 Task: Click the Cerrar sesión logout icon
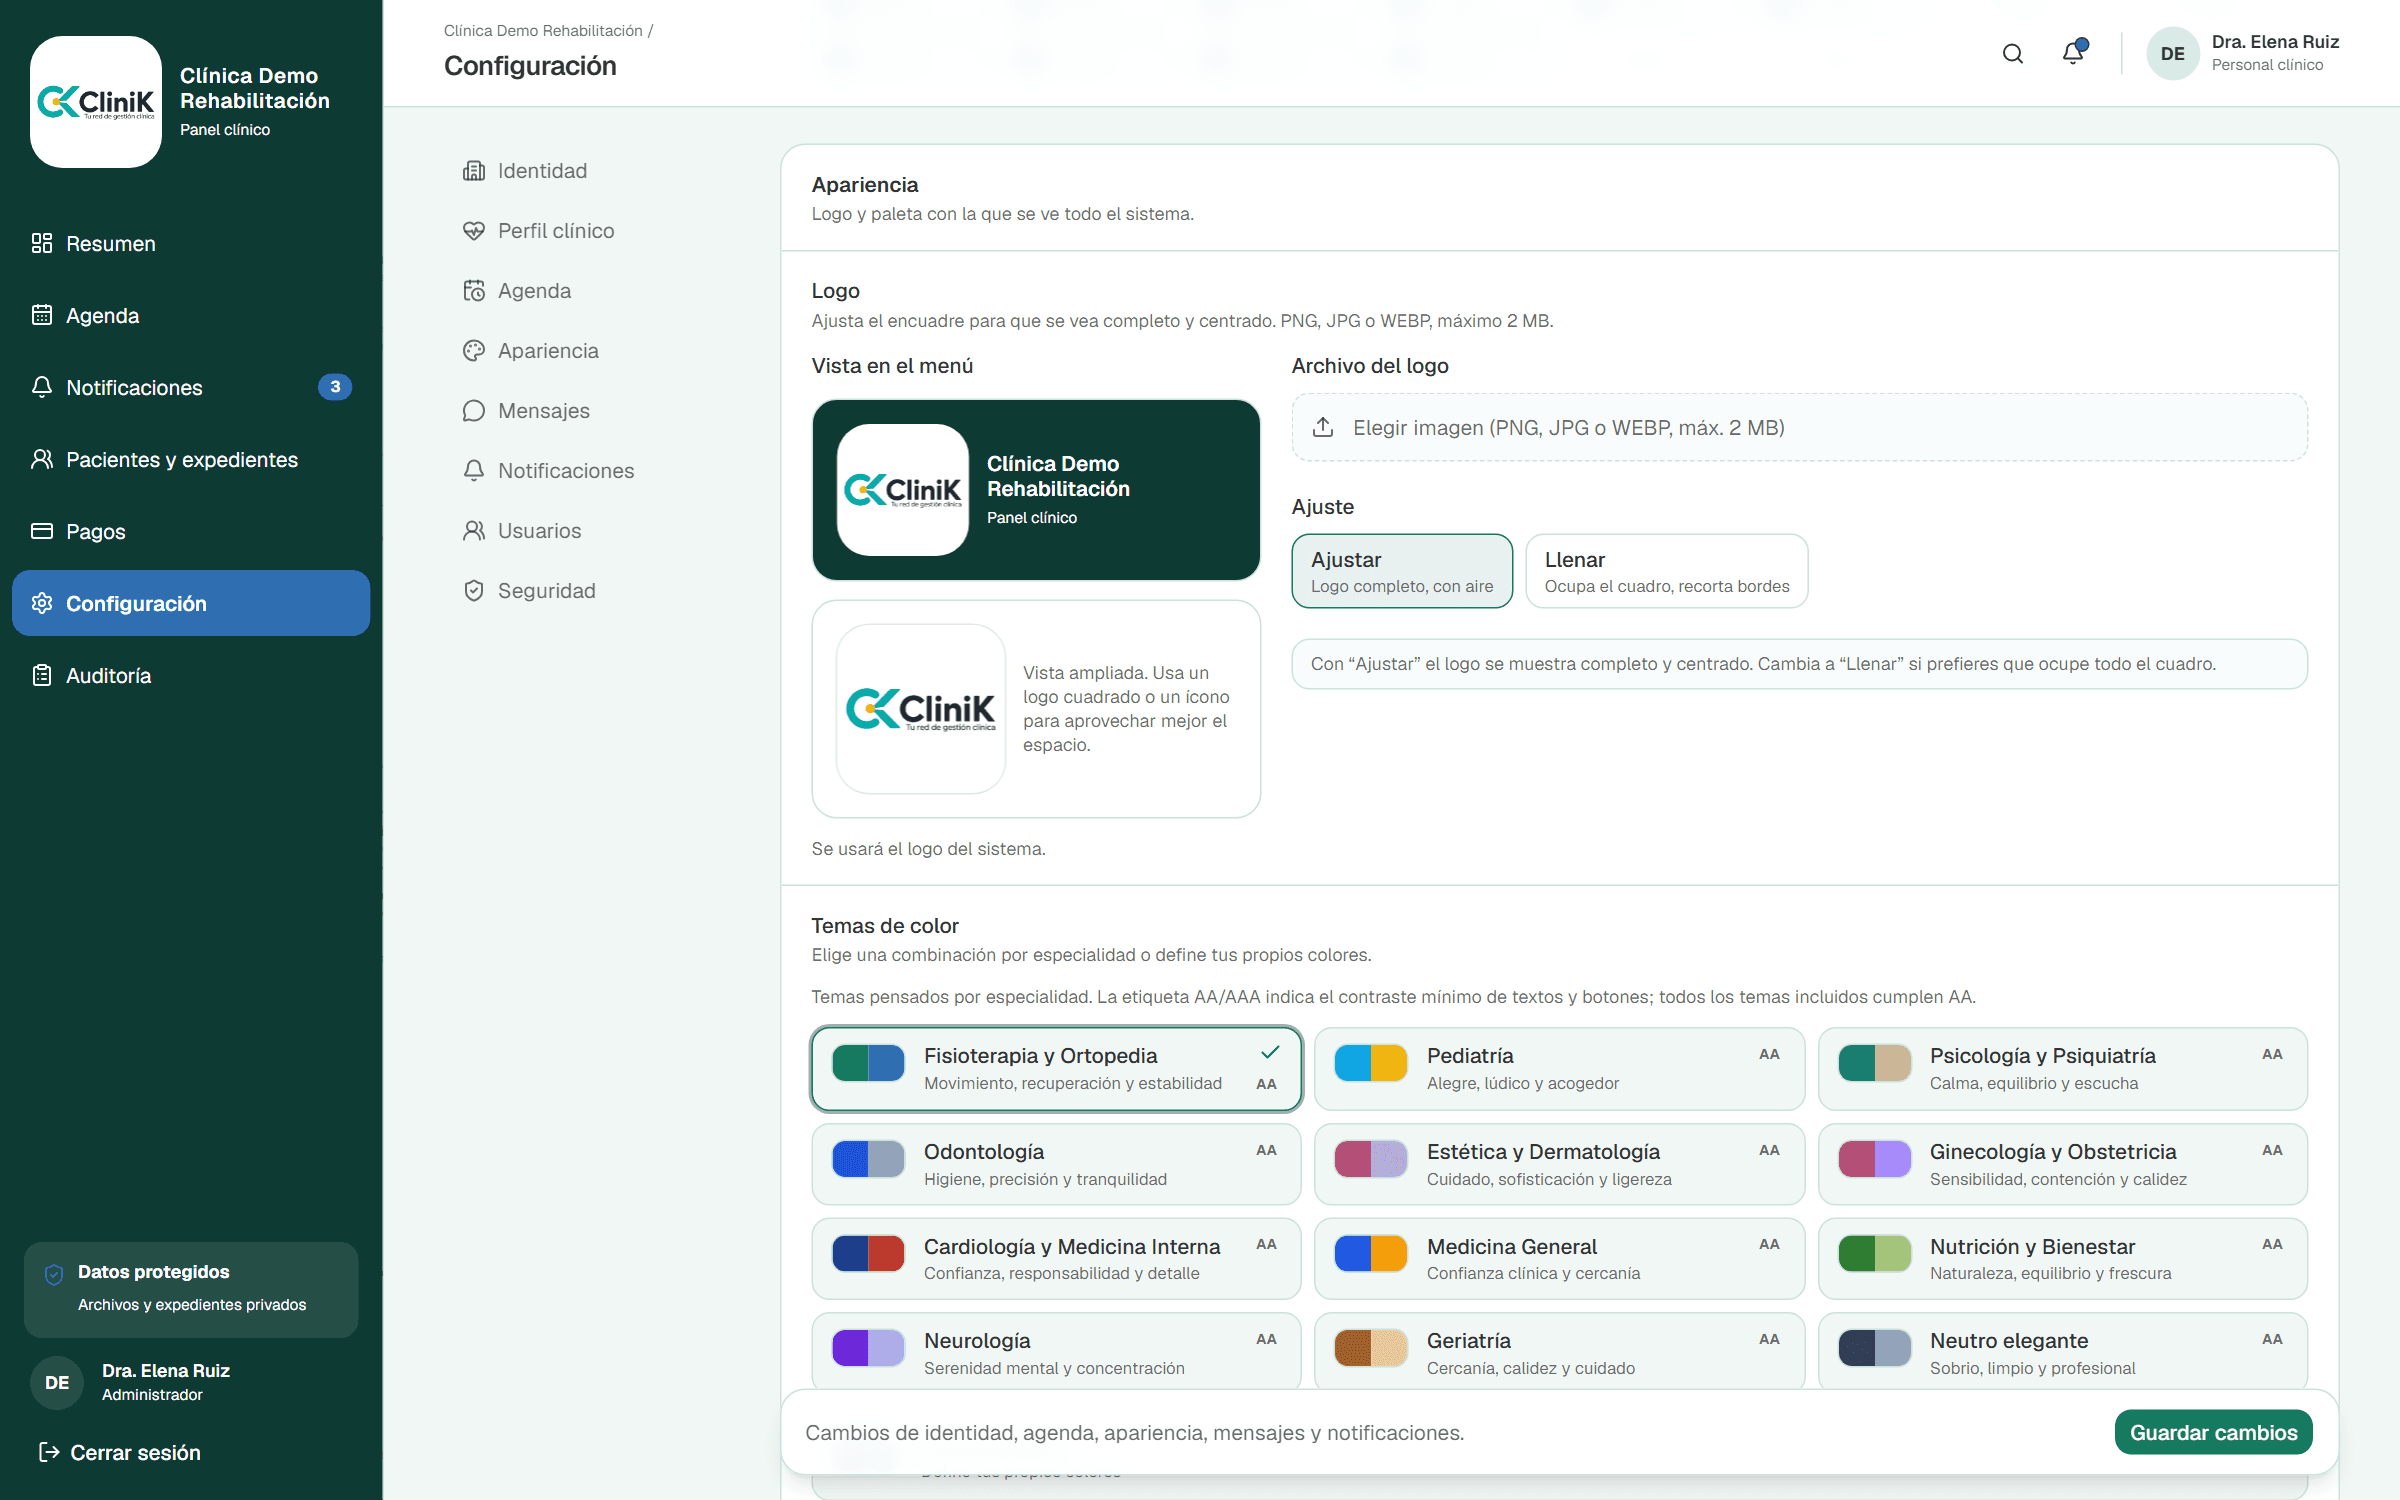tap(48, 1452)
